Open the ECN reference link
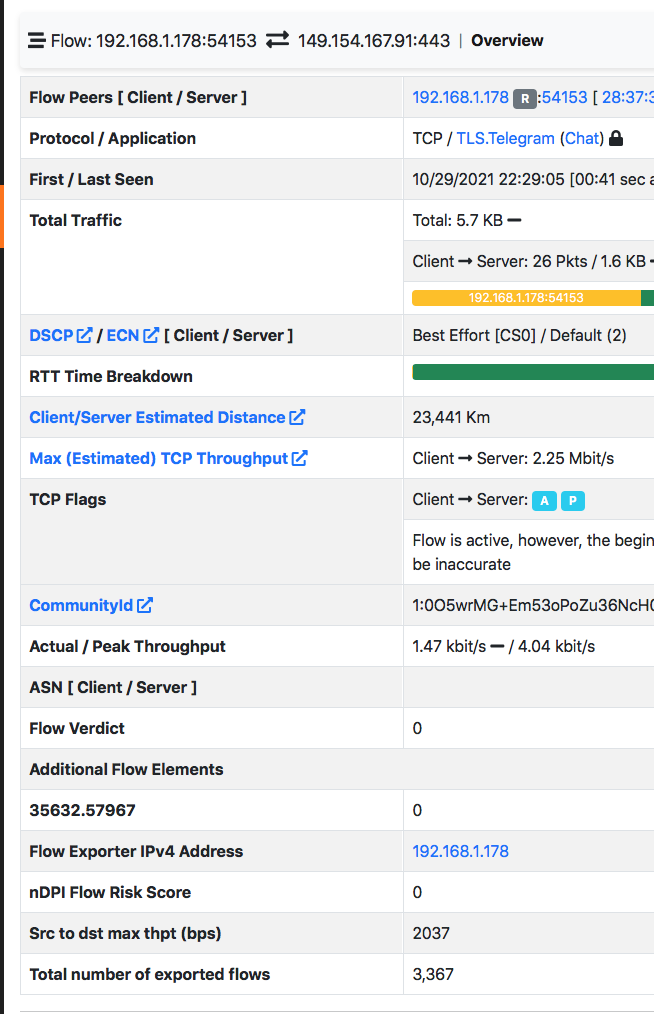Image resolution: width=654 pixels, height=1014 pixels. pos(123,336)
